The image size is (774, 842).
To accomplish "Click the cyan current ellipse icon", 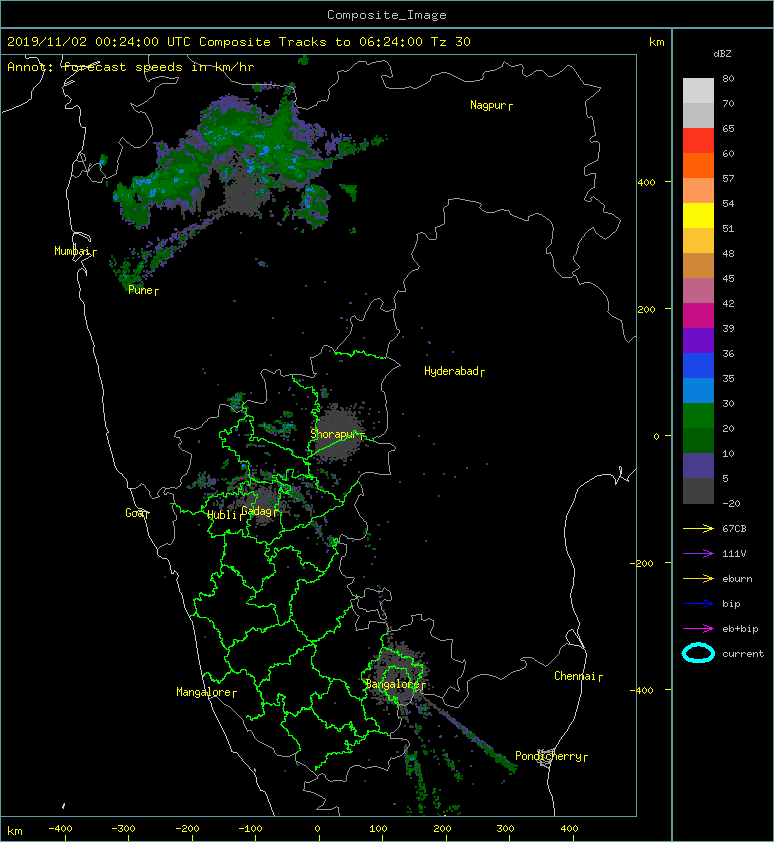I will pyautogui.click(x=698, y=653).
